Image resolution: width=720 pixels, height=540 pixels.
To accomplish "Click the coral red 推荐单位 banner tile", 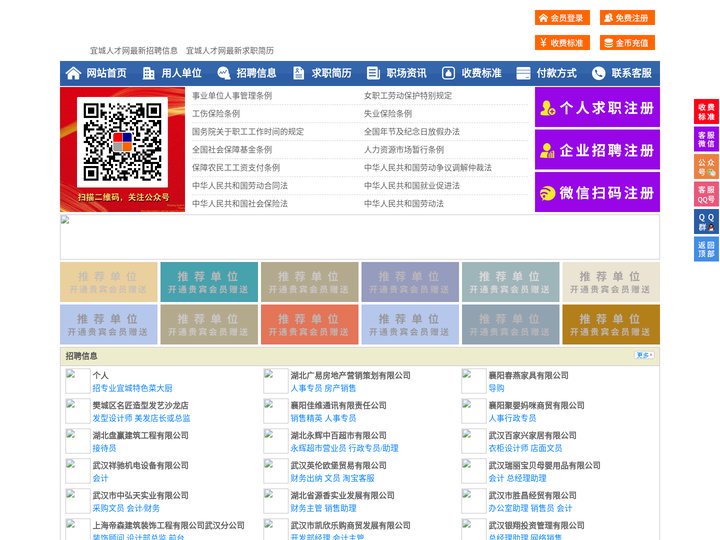I will pos(309,324).
